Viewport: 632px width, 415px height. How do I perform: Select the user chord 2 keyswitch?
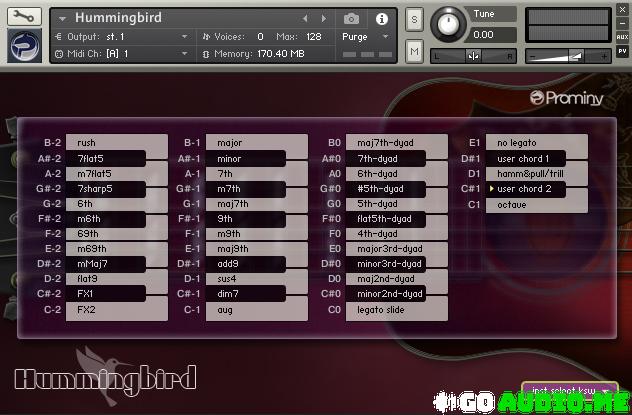coord(526,189)
